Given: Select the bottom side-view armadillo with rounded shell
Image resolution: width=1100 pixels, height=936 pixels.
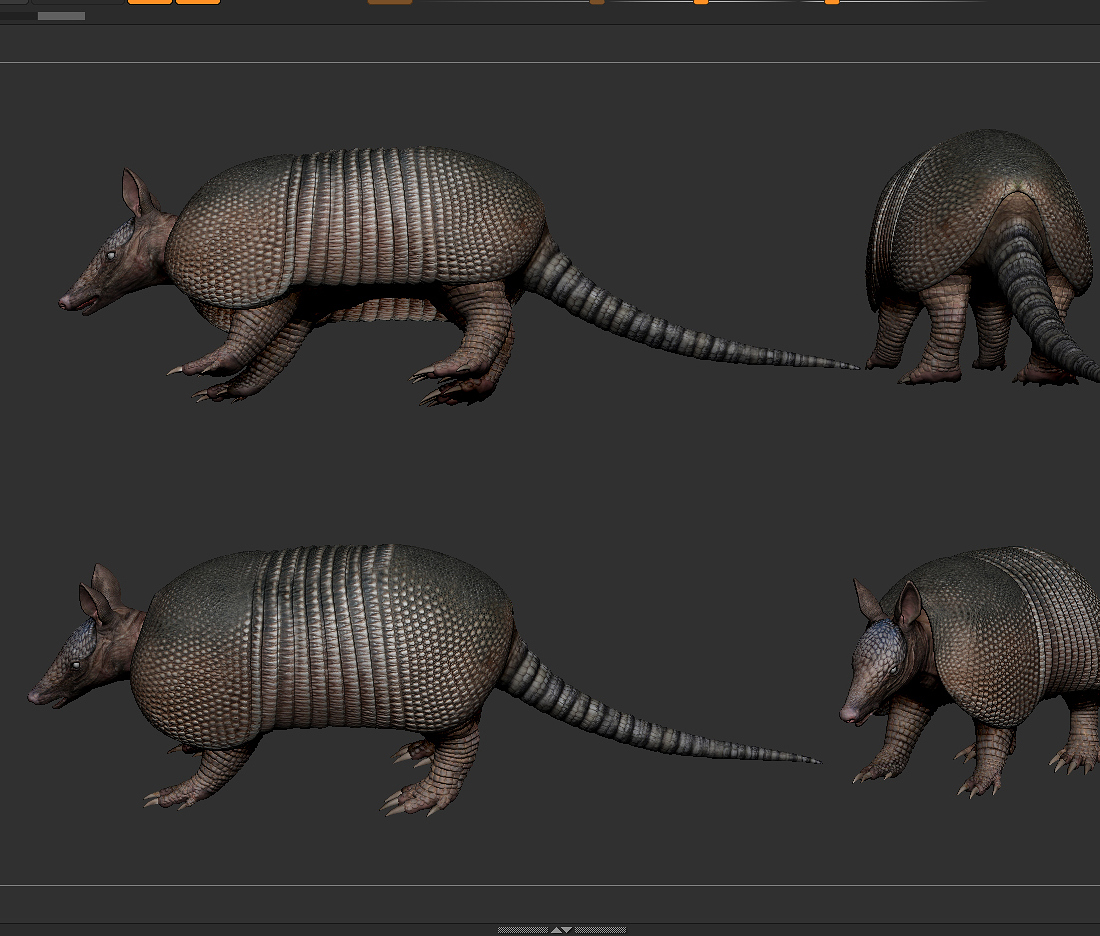Looking at the screenshot, I should click(424, 680).
